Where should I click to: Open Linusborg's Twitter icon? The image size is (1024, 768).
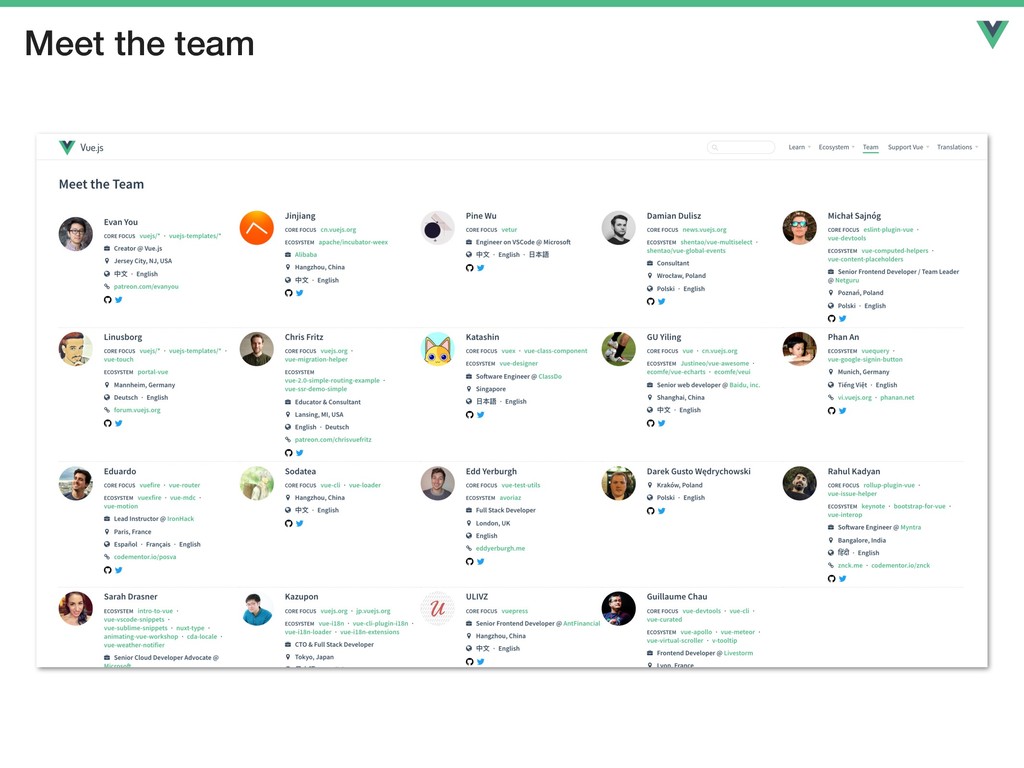coord(119,423)
